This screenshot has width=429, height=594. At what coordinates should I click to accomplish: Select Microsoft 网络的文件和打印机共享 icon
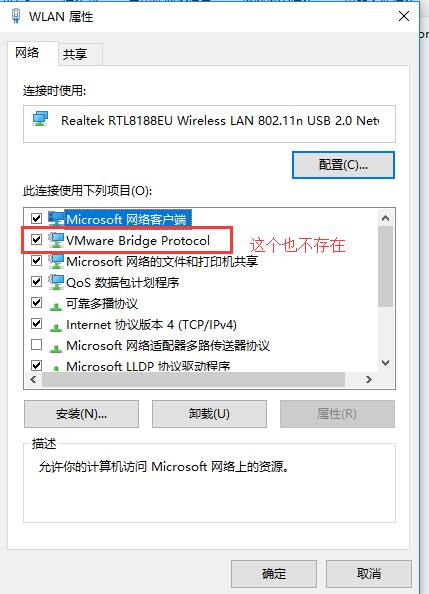pos(56,261)
